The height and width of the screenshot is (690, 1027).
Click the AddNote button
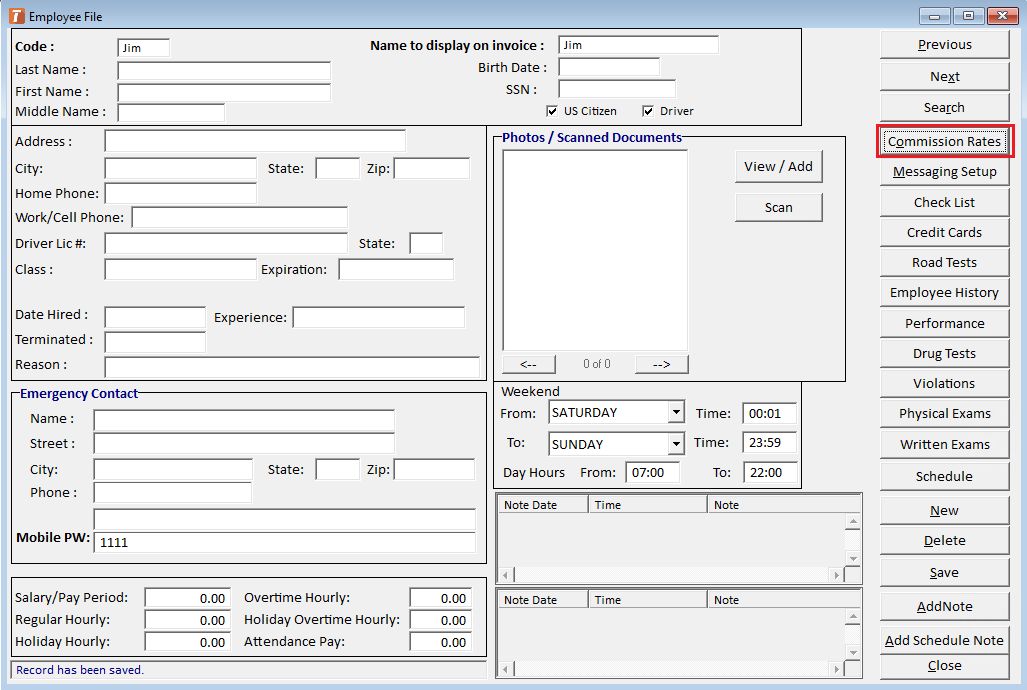point(944,607)
